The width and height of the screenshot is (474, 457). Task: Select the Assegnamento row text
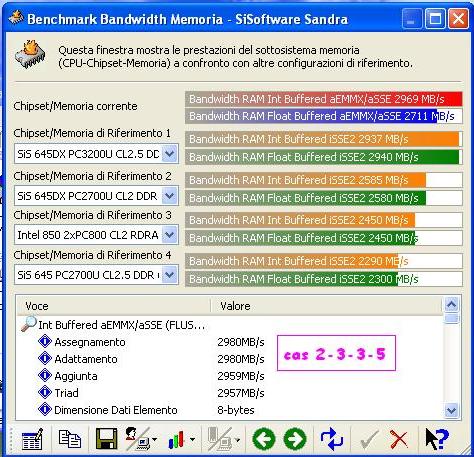pos(90,342)
